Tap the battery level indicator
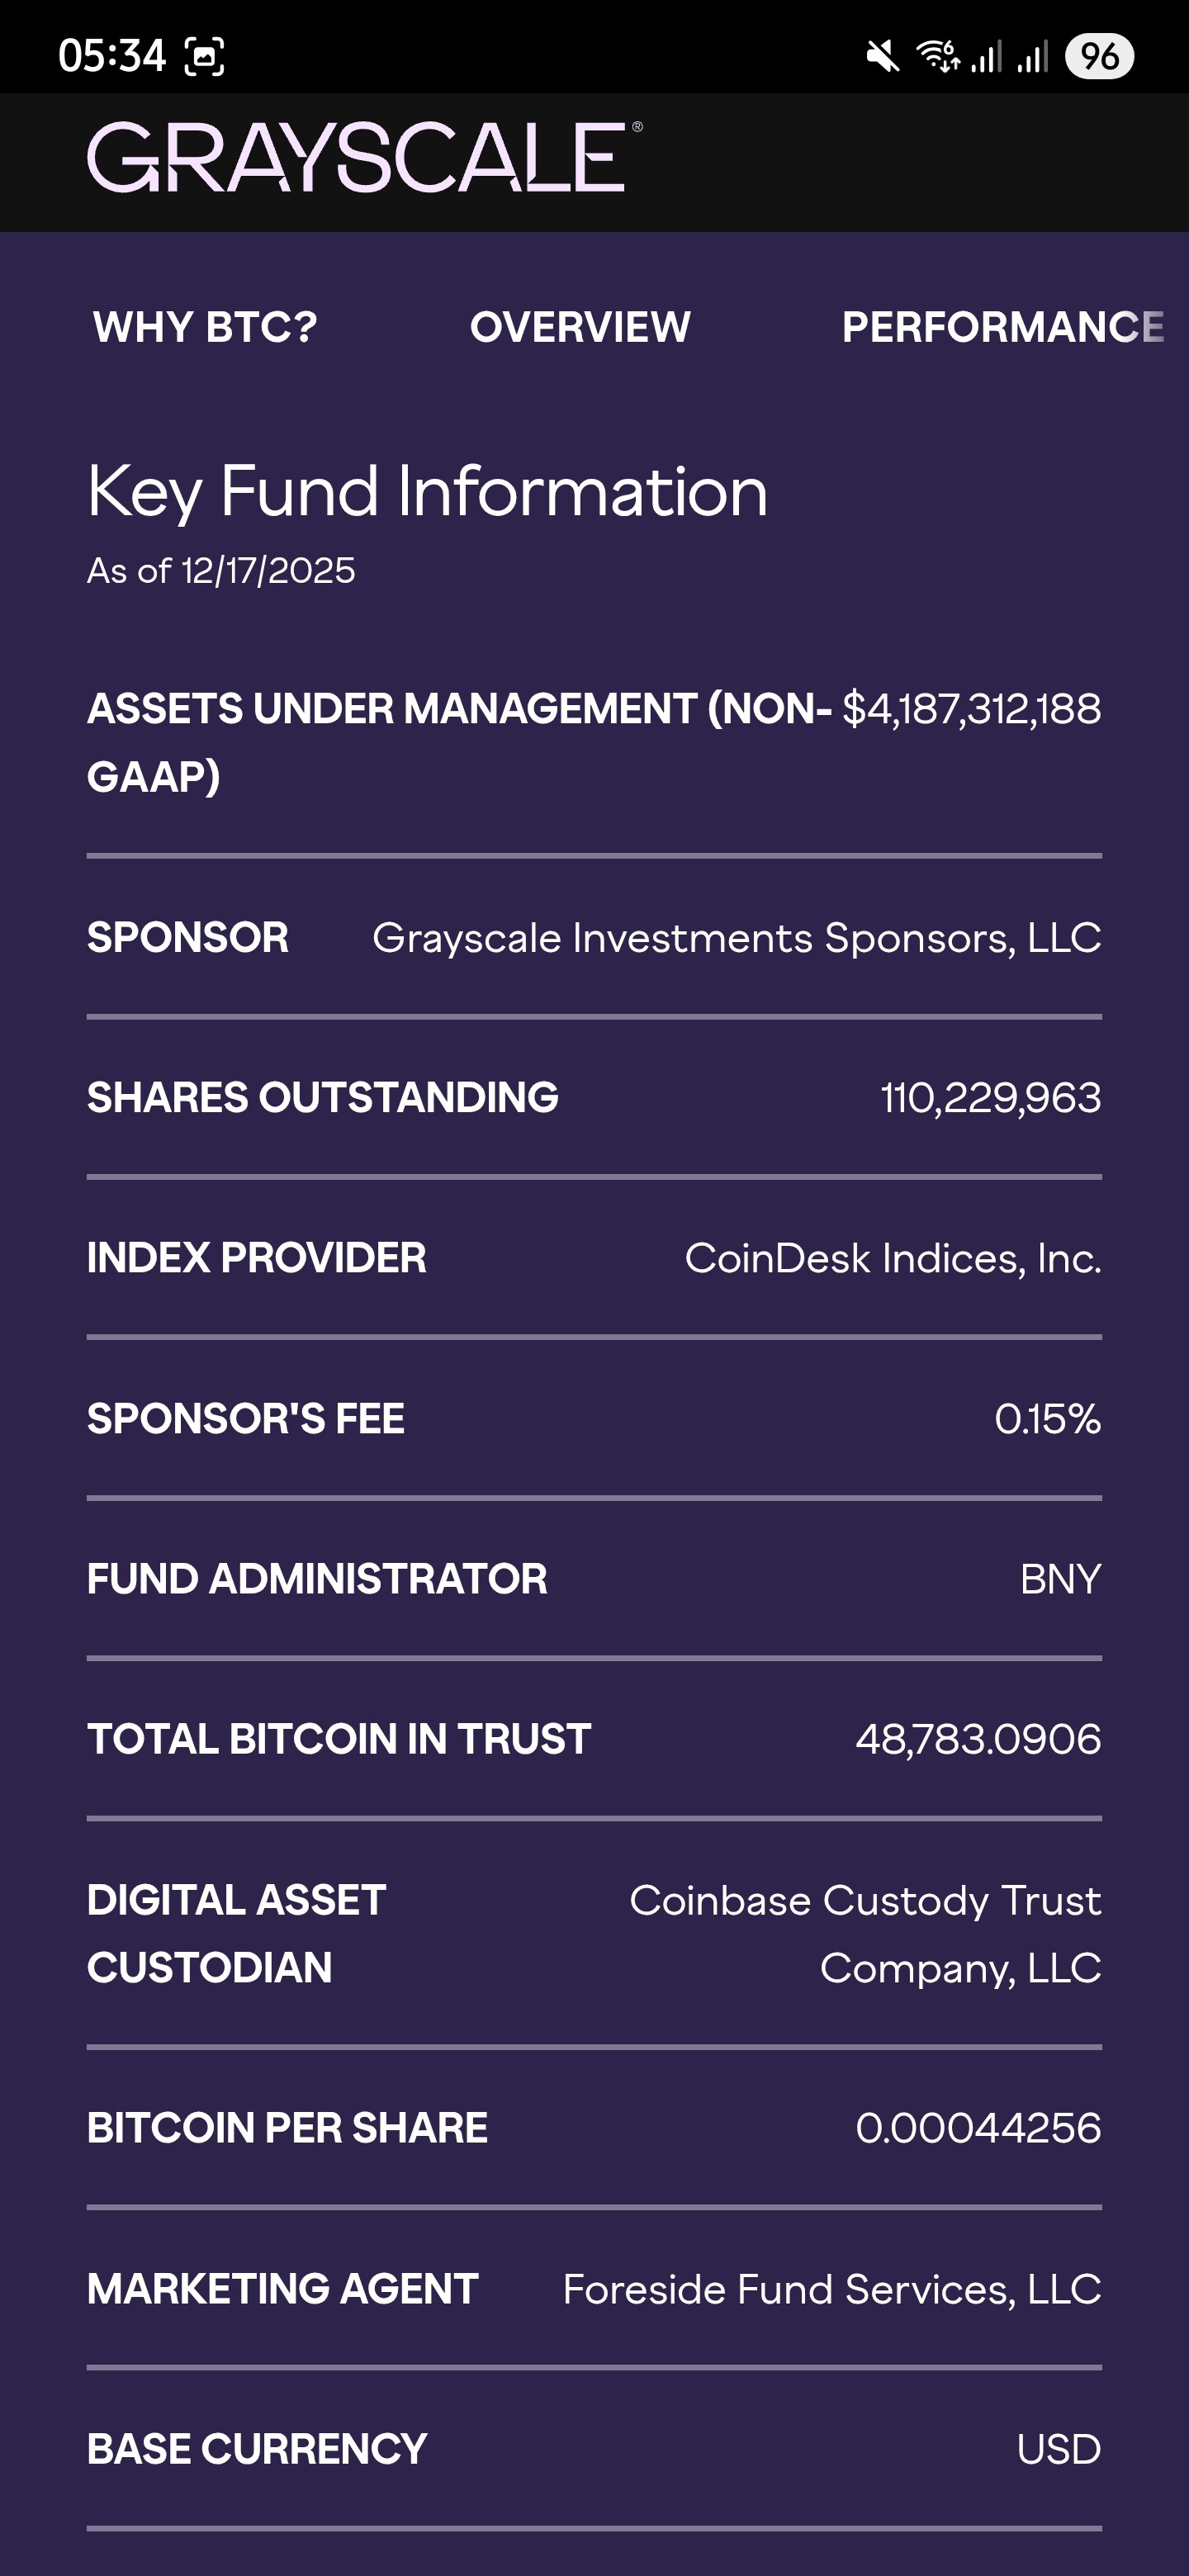Viewport: 1189px width, 2576px height. click(1099, 57)
